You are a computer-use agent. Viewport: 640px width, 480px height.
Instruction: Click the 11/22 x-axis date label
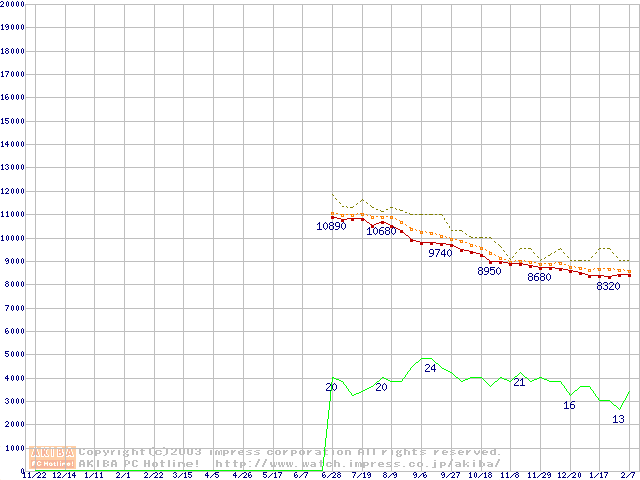click(x=33, y=476)
